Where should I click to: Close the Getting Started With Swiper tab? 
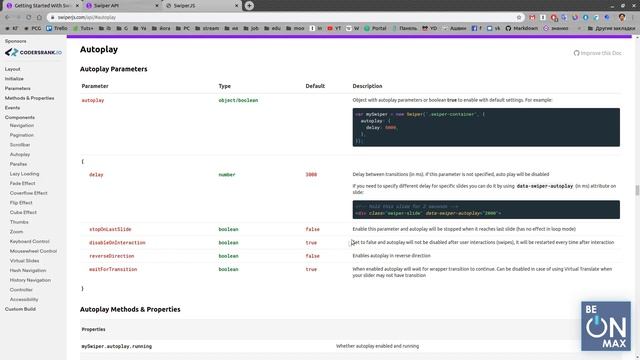coord(77,6)
